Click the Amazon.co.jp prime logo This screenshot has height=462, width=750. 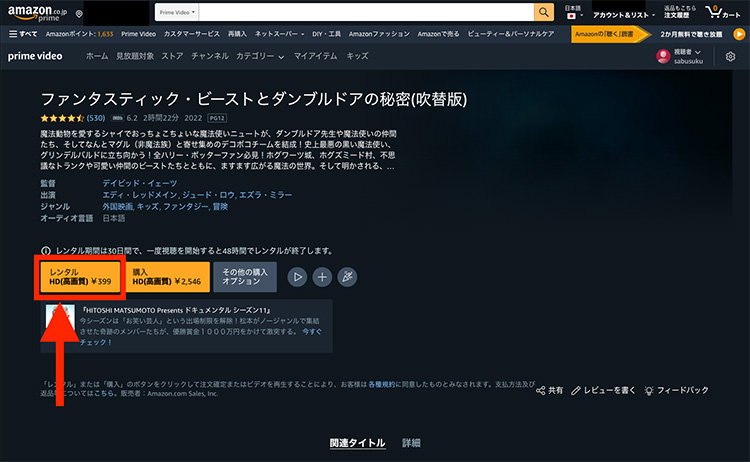37,13
